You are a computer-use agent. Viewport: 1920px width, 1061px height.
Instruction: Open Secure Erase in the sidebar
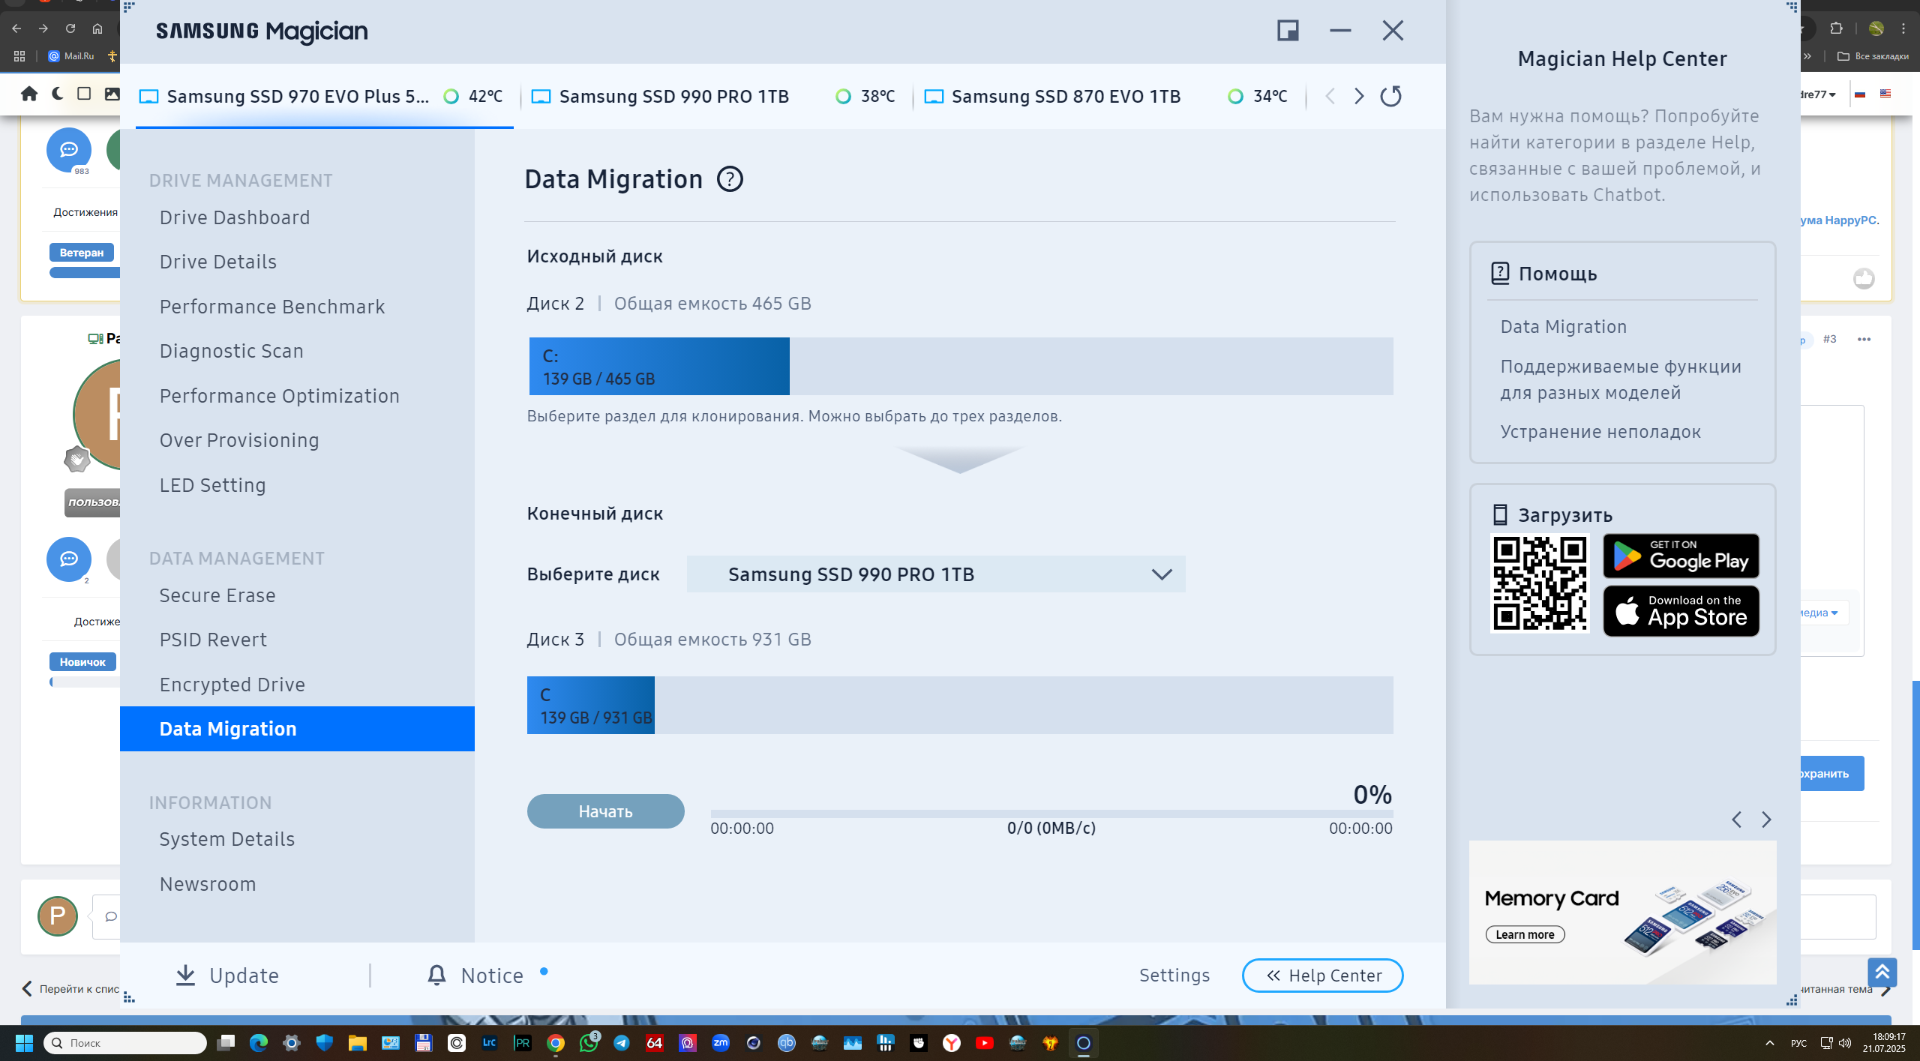[217, 595]
